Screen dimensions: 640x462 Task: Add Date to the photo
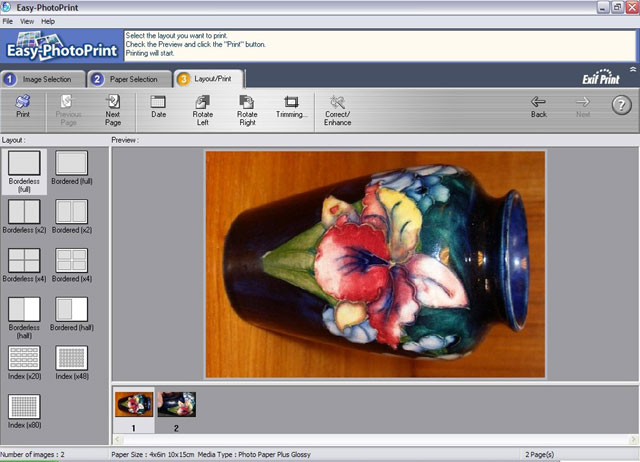tap(158, 106)
